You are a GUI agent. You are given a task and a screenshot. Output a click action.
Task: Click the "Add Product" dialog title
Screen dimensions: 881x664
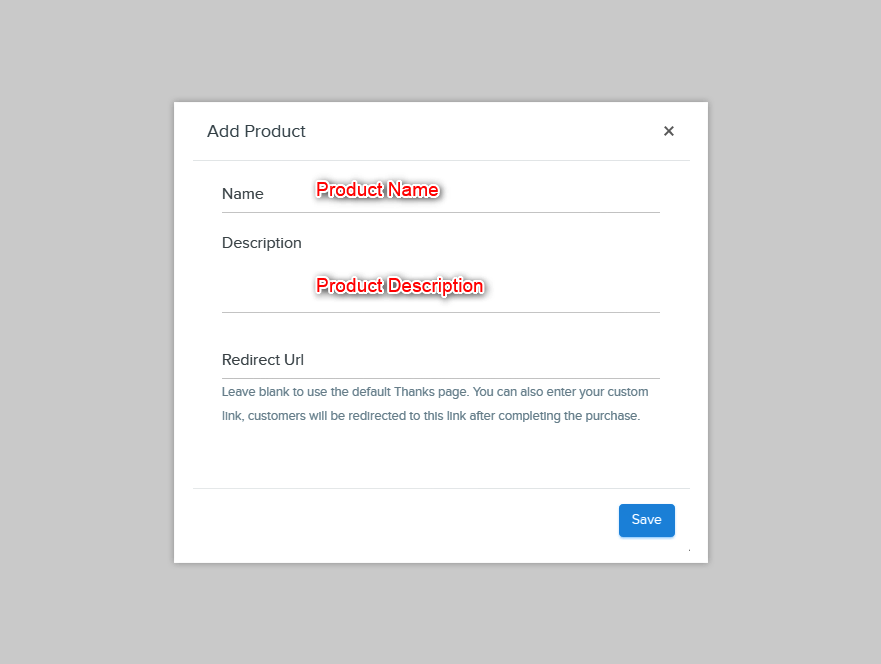click(256, 131)
